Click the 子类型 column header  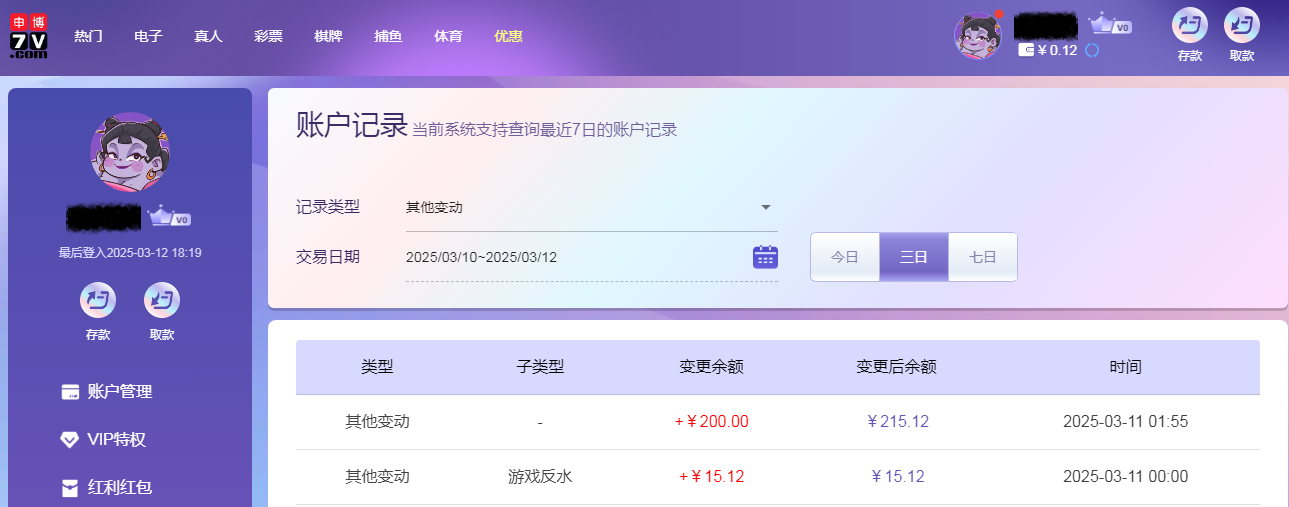click(x=540, y=367)
